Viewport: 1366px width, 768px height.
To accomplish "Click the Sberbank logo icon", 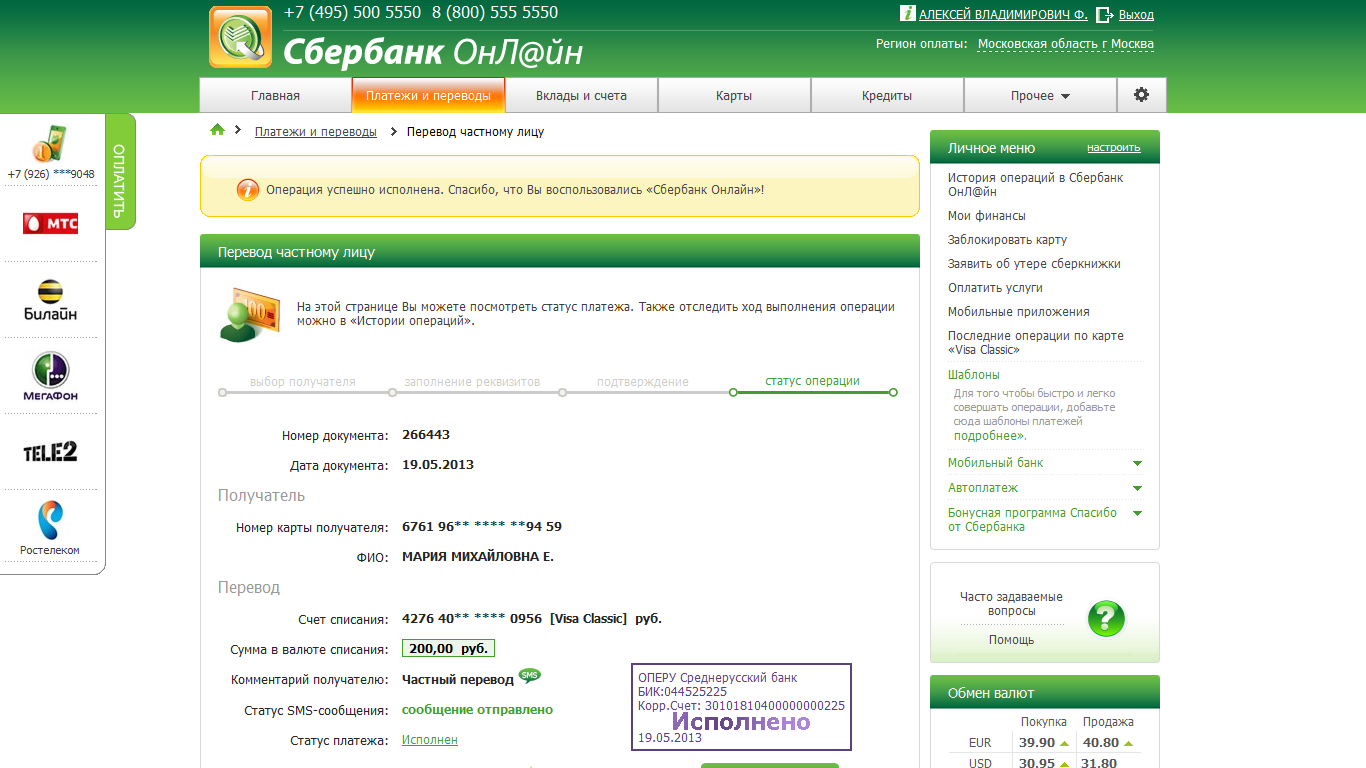I will 240,37.
